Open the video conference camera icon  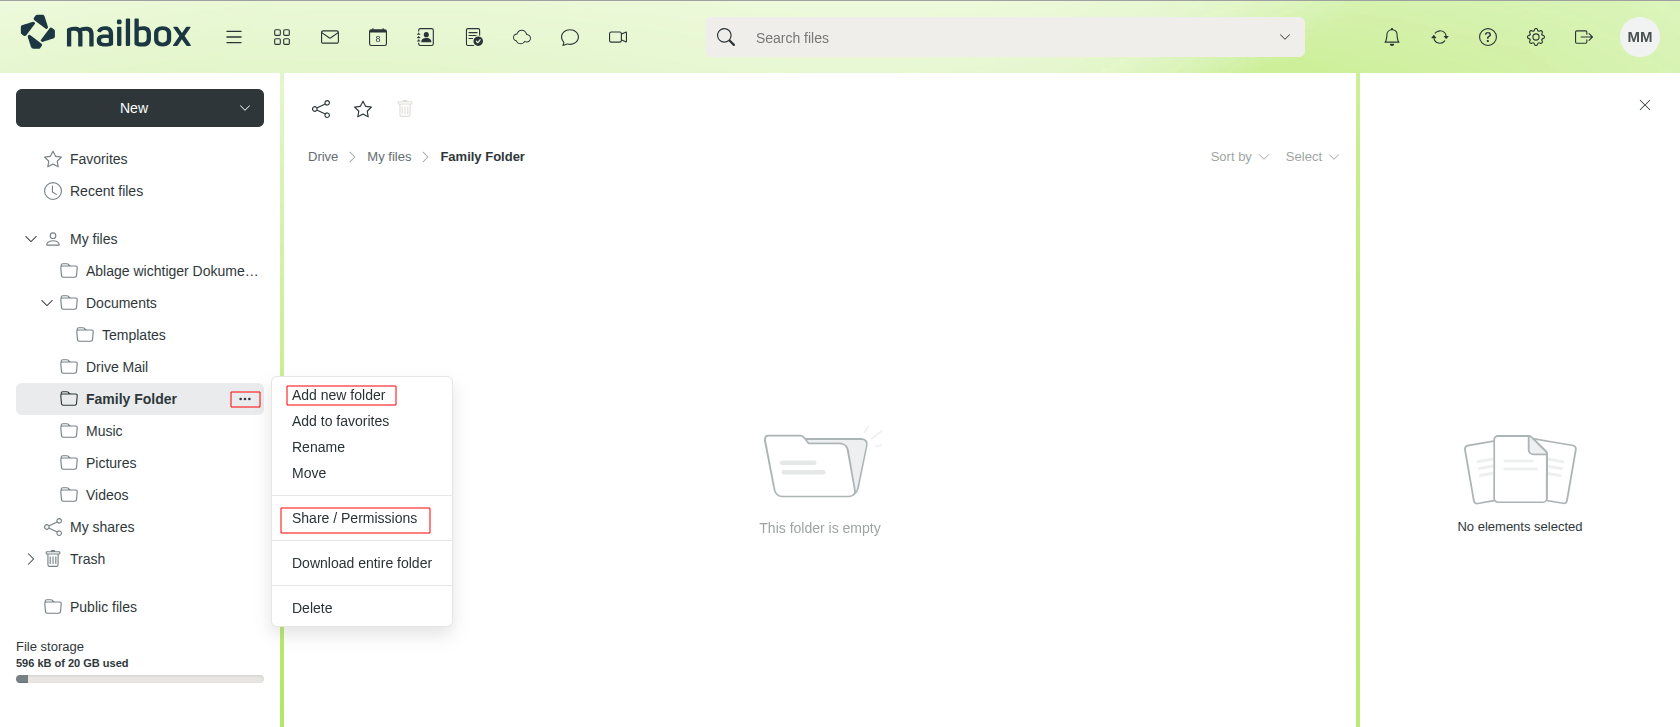point(618,37)
